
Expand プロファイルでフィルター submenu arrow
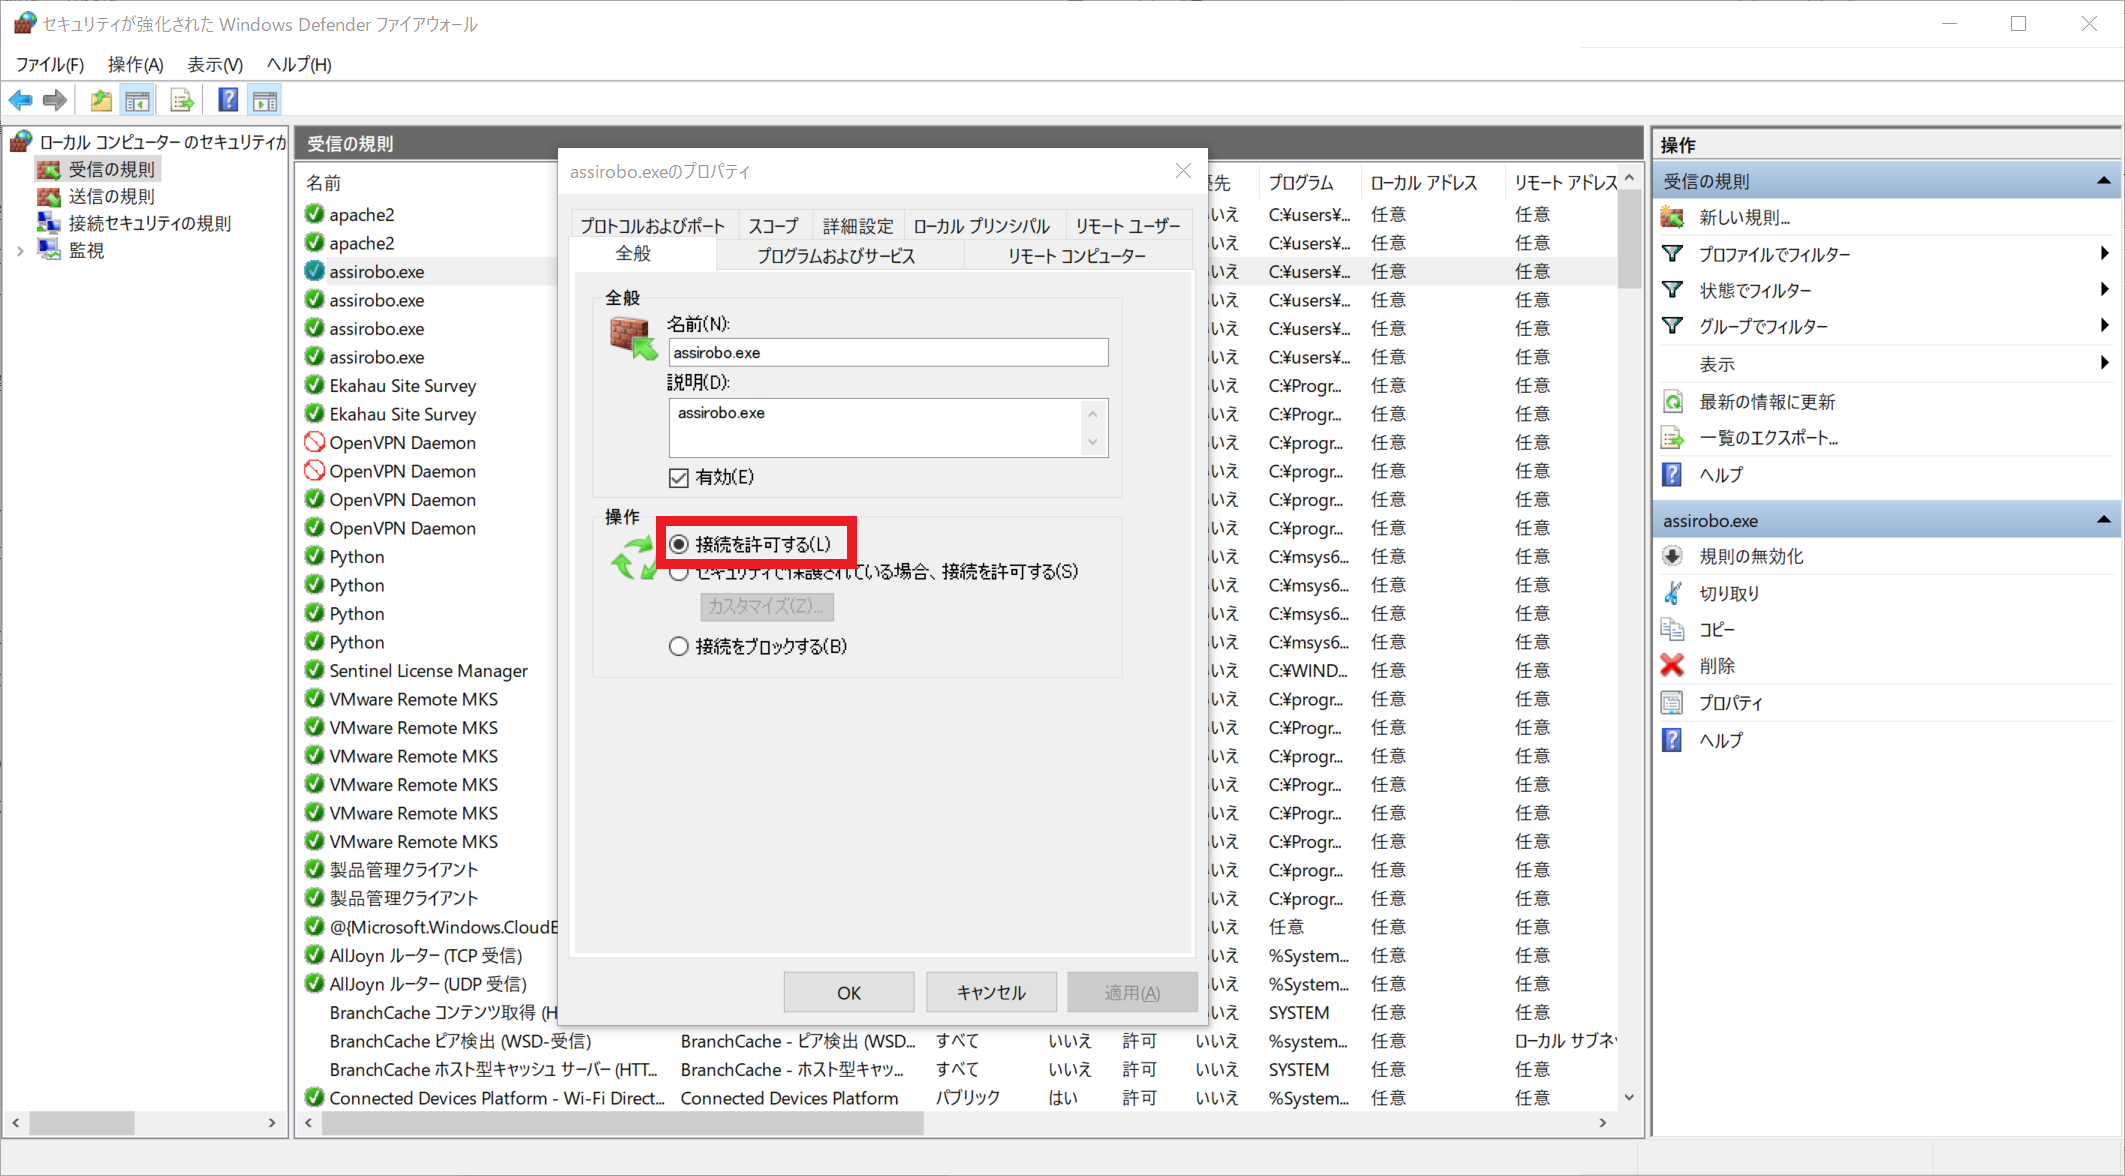pyautogui.click(x=2104, y=254)
